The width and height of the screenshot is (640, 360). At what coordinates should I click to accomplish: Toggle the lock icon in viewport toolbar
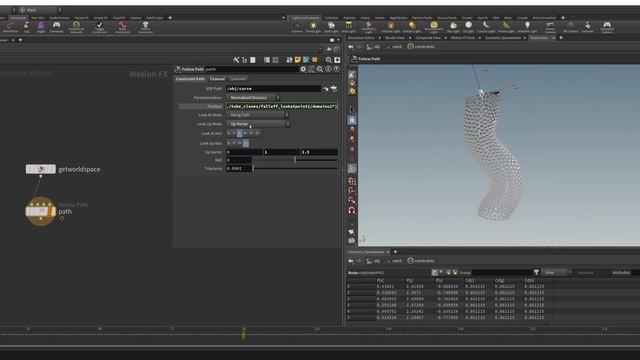coord(352,120)
